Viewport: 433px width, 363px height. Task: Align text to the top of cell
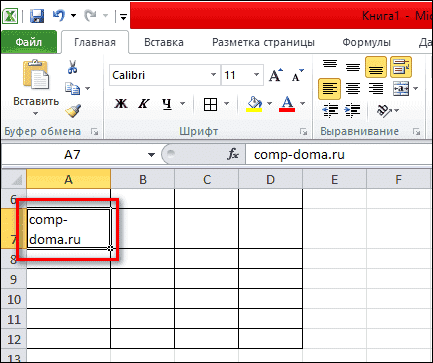(330, 65)
